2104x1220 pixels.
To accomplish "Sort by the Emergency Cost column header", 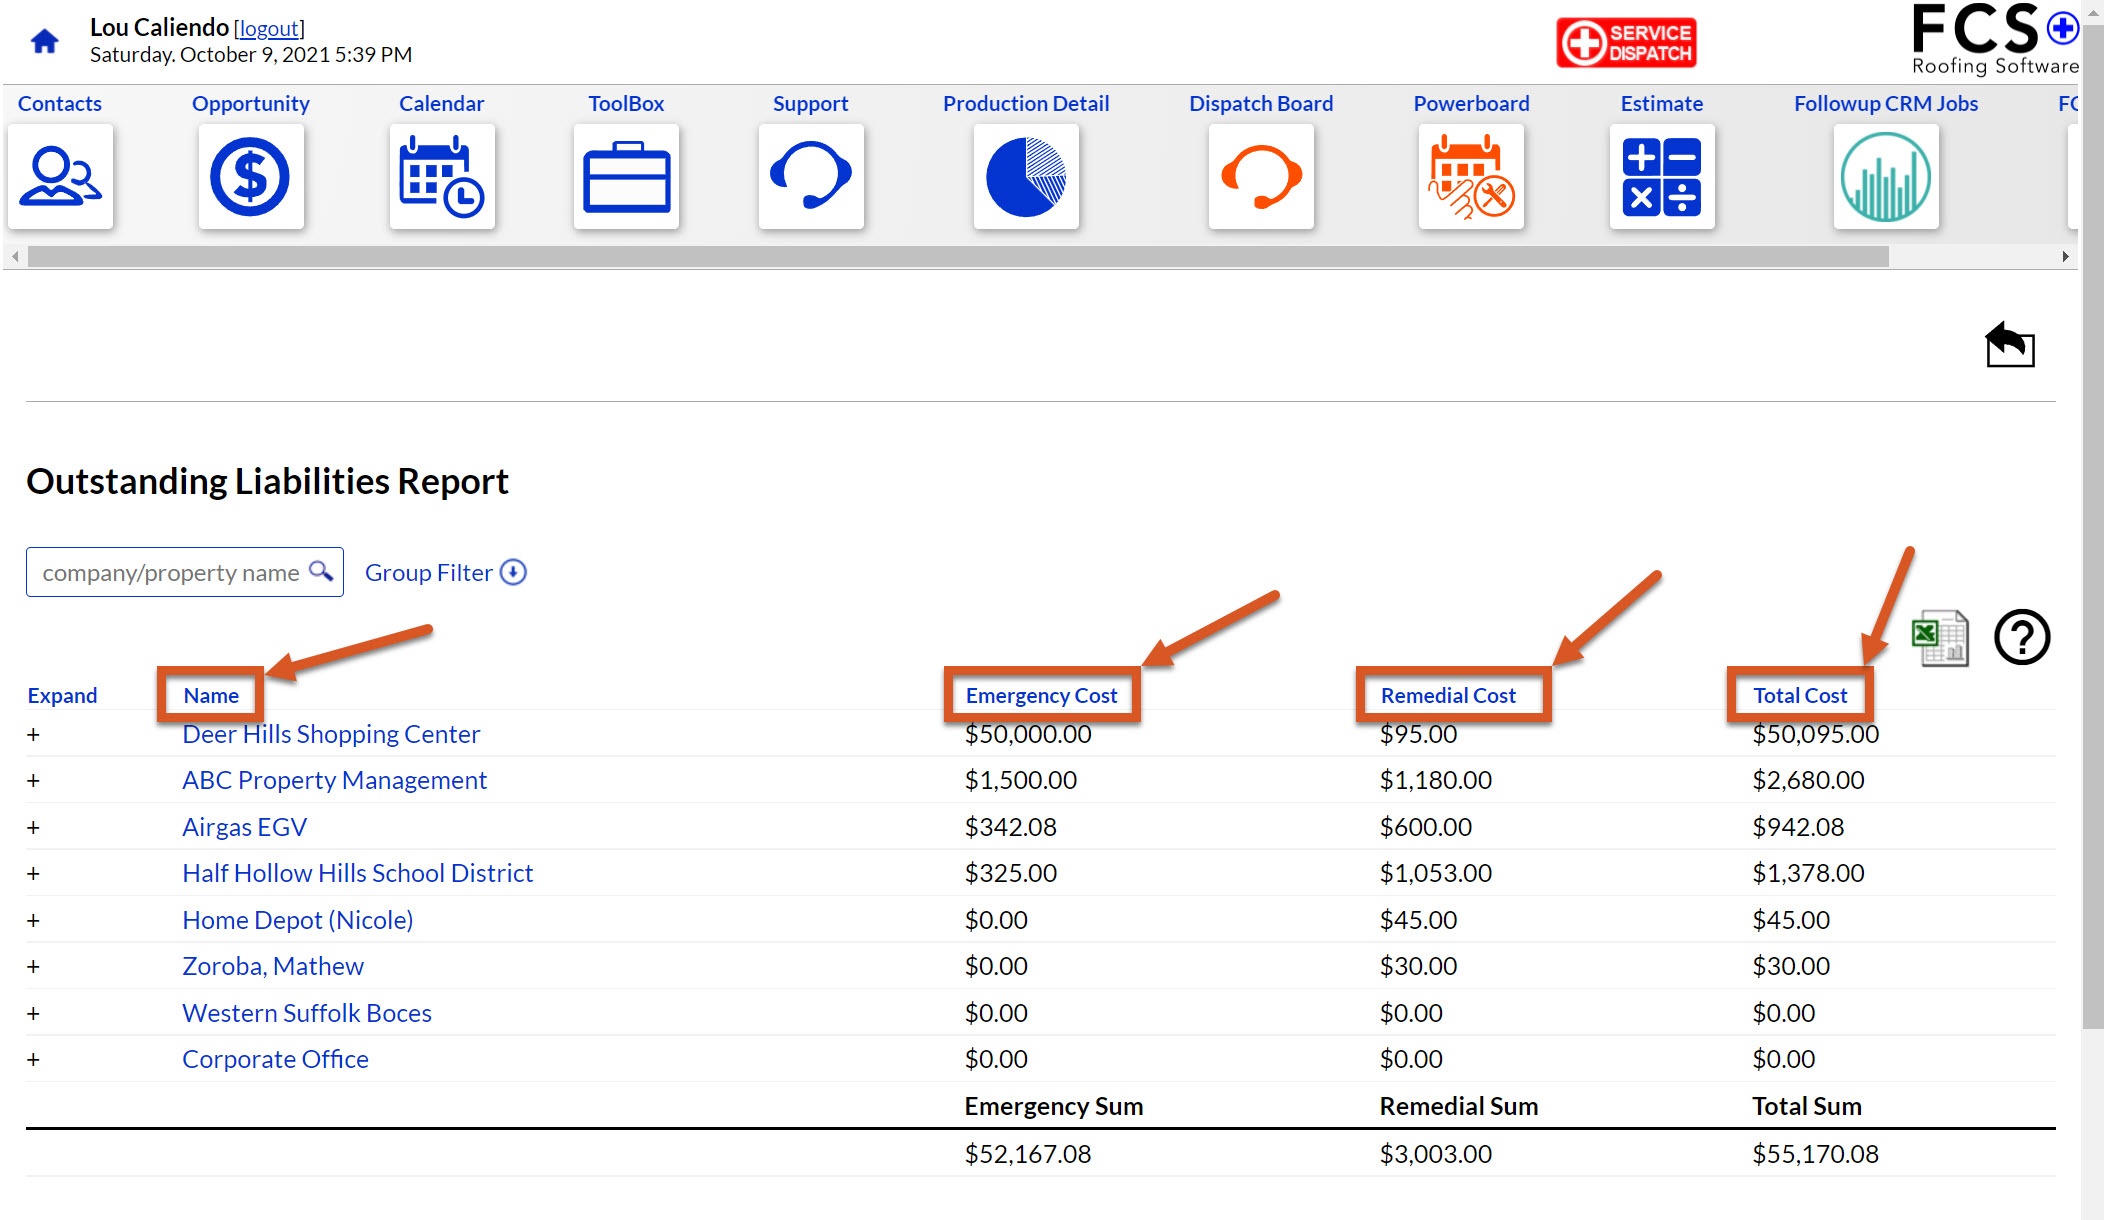I will [1041, 695].
